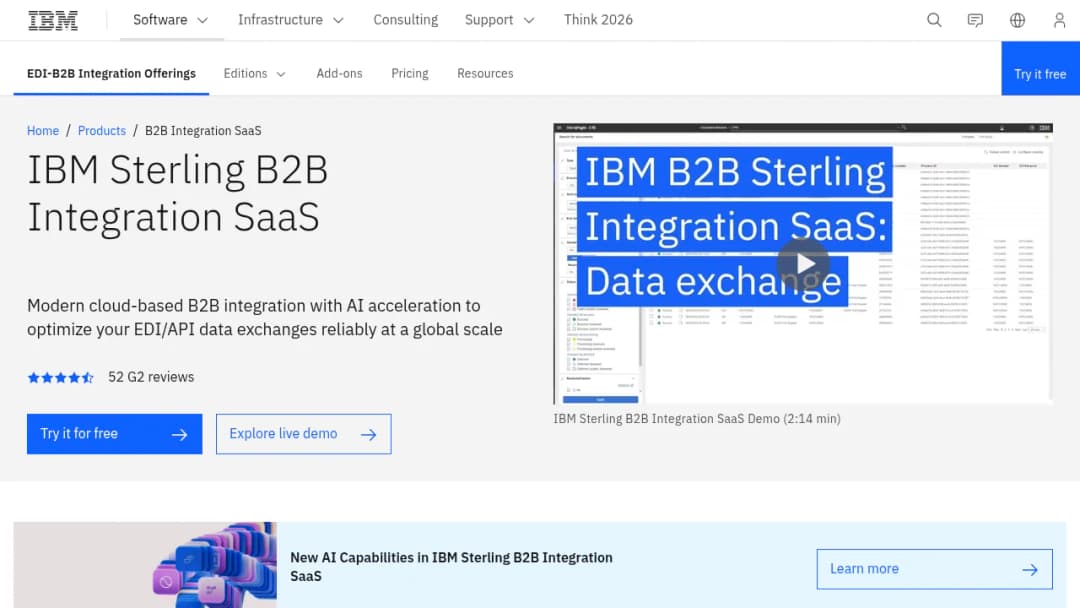Image resolution: width=1080 pixels, height=608 pixels.
Task: Click the B2B Integration SaaS breadcrumb text
Action: [x=203, y=131]
